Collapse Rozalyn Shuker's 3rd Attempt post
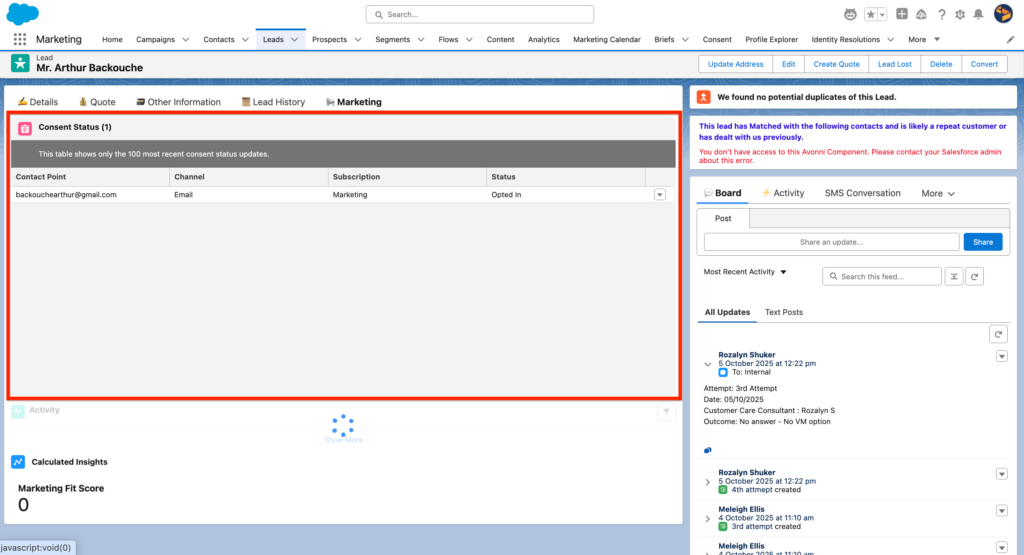1024x555 pixels. pyautogui.click(x=708, y=364)
